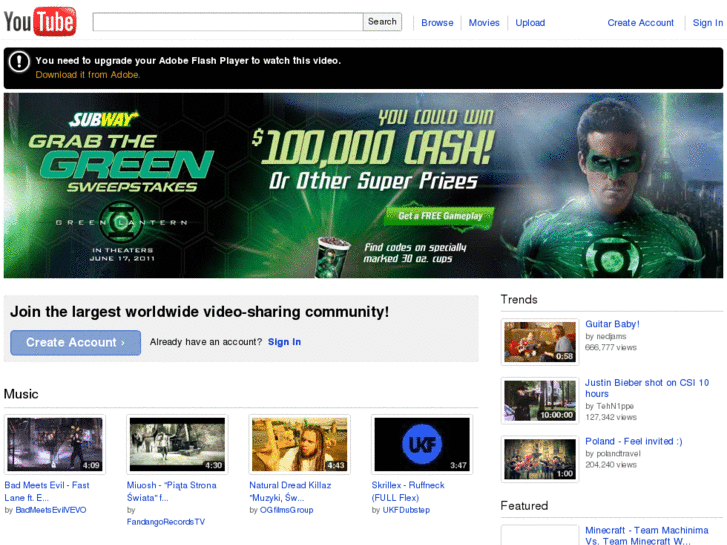Open the Miuosh video thumbnail
This screenshot has height=545, width=727.
tap(177, 444)
